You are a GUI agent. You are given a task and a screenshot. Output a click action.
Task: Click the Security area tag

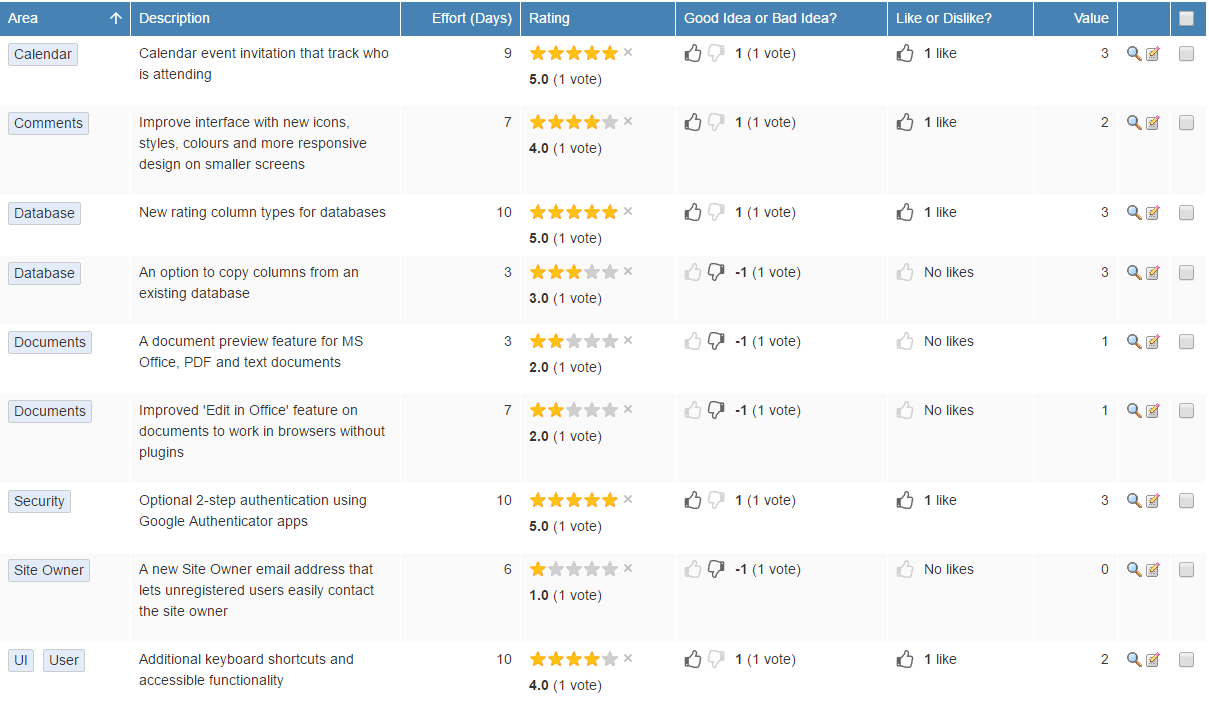point(39,501)
